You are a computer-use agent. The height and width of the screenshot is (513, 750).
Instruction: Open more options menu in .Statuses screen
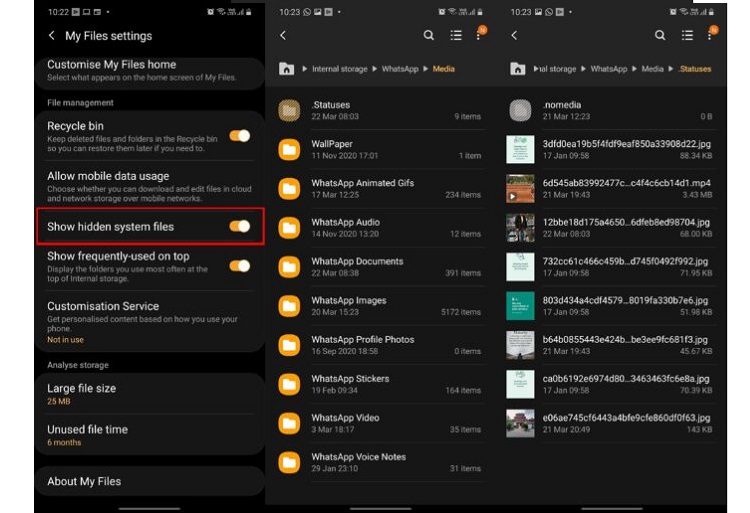(711, 35)
